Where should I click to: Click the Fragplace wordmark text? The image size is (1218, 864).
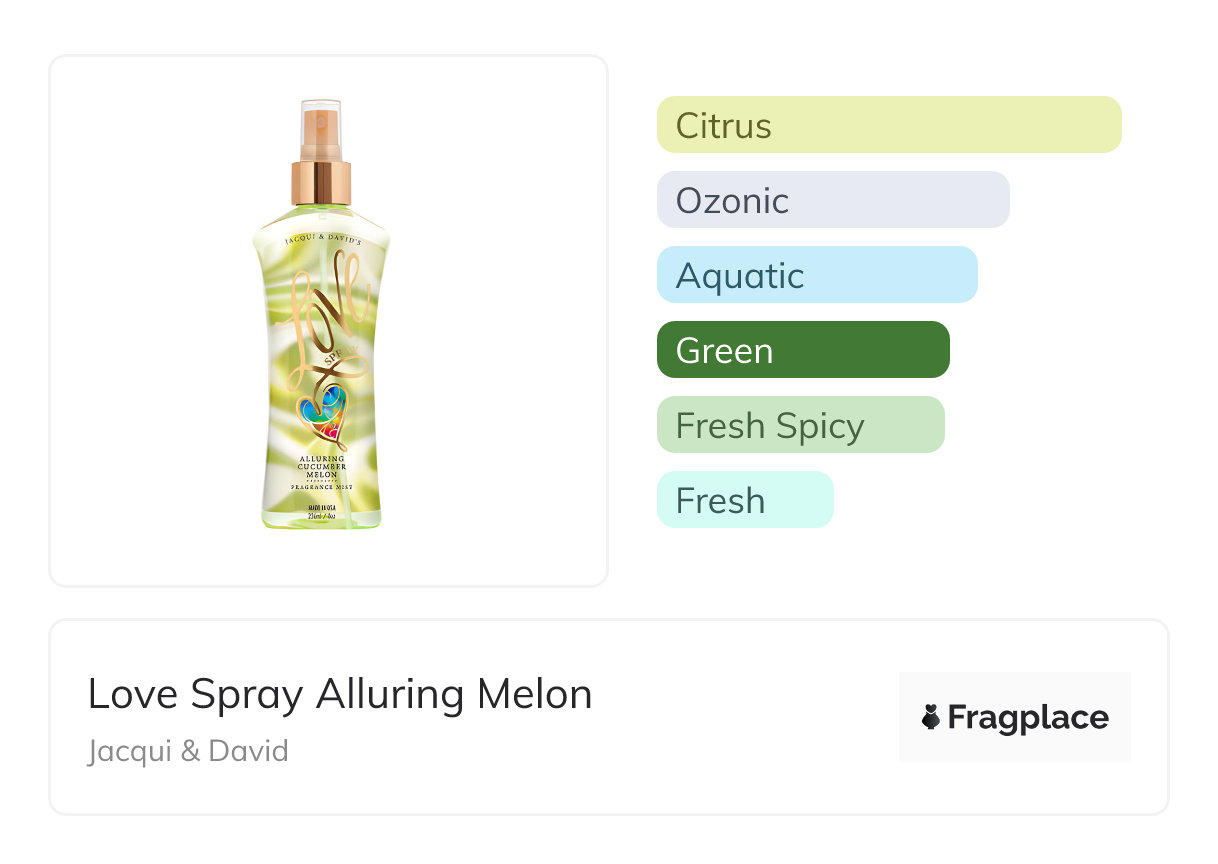(x=1028, y=718)
